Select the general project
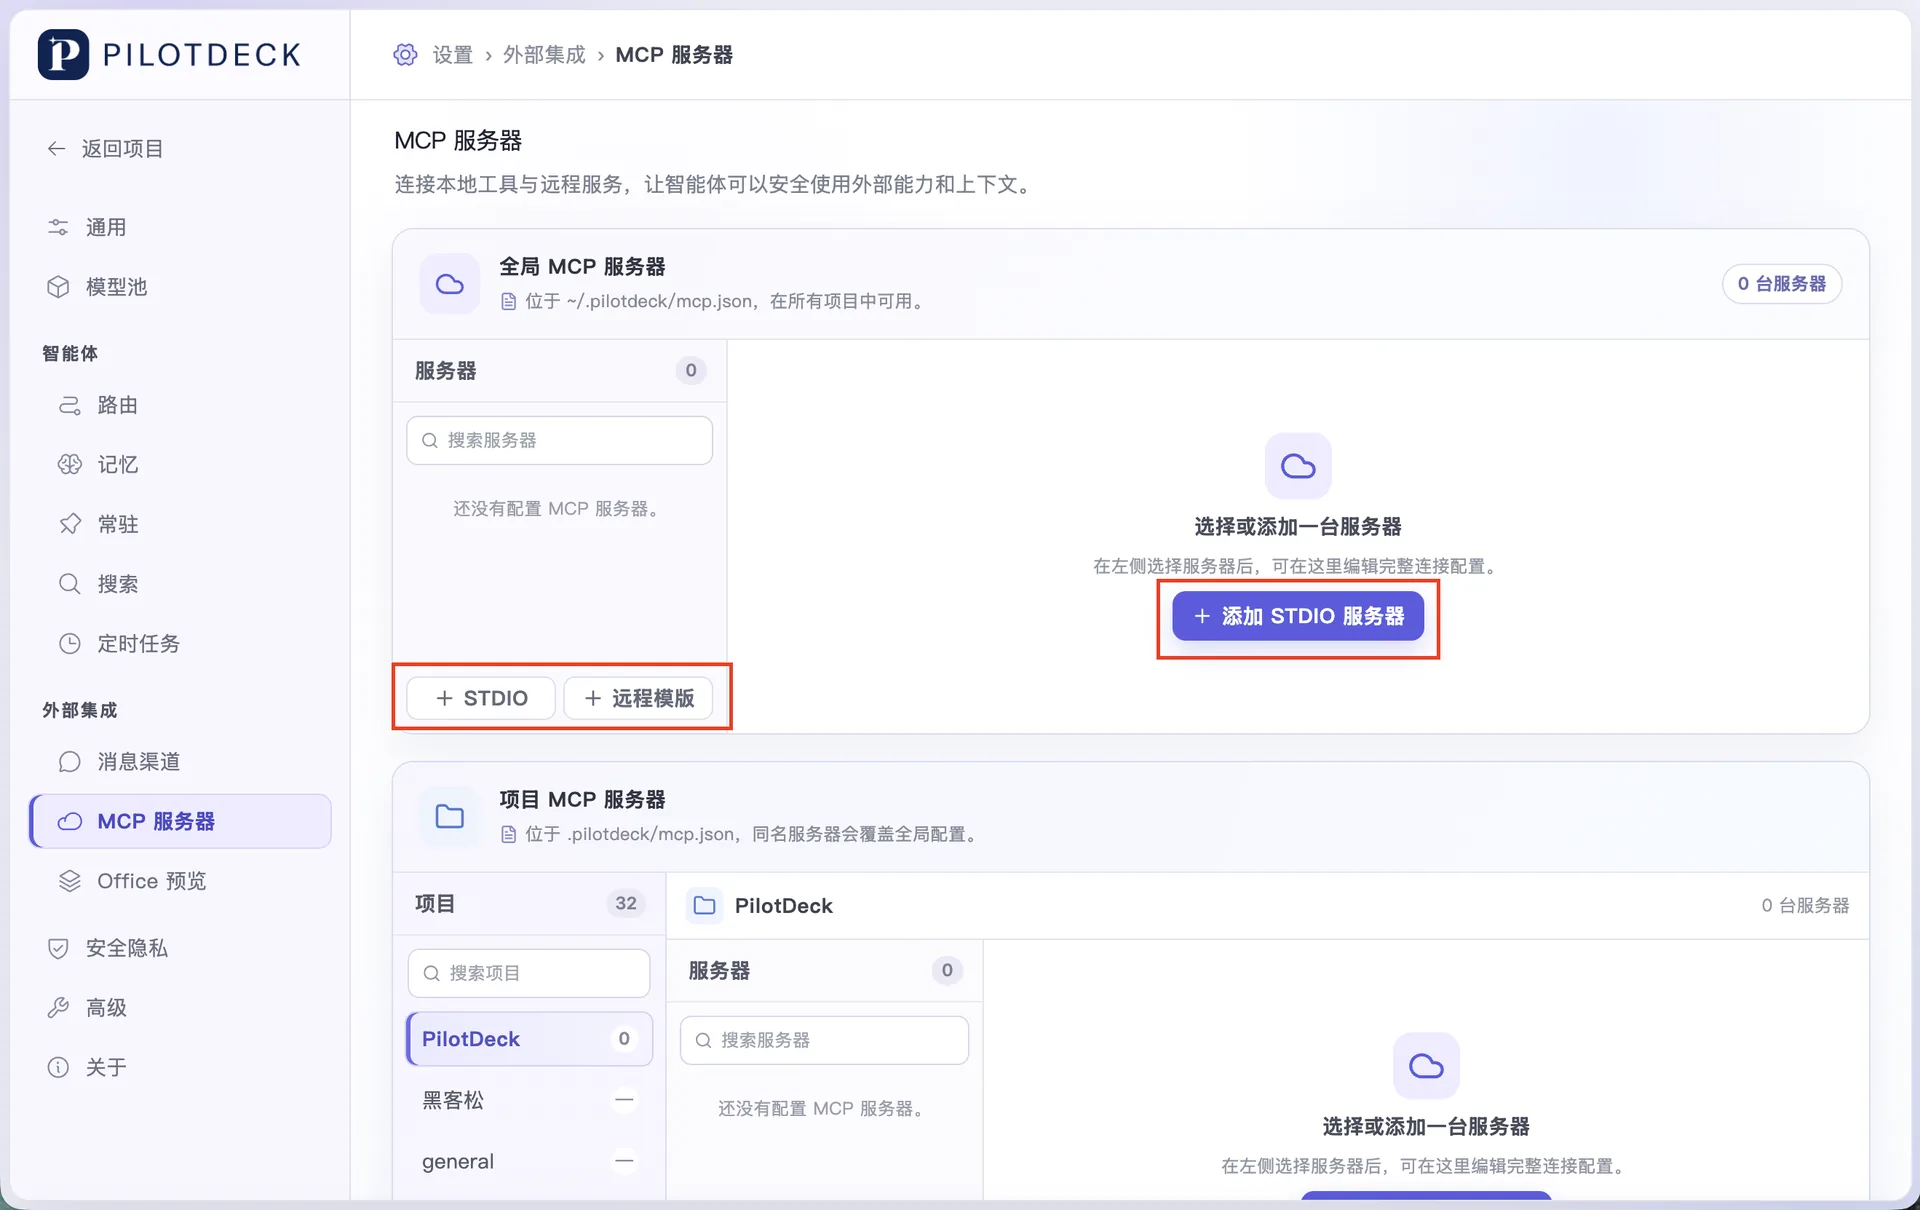The height and width of the screenshot is (1210, 1920). tap(529, 1161)
